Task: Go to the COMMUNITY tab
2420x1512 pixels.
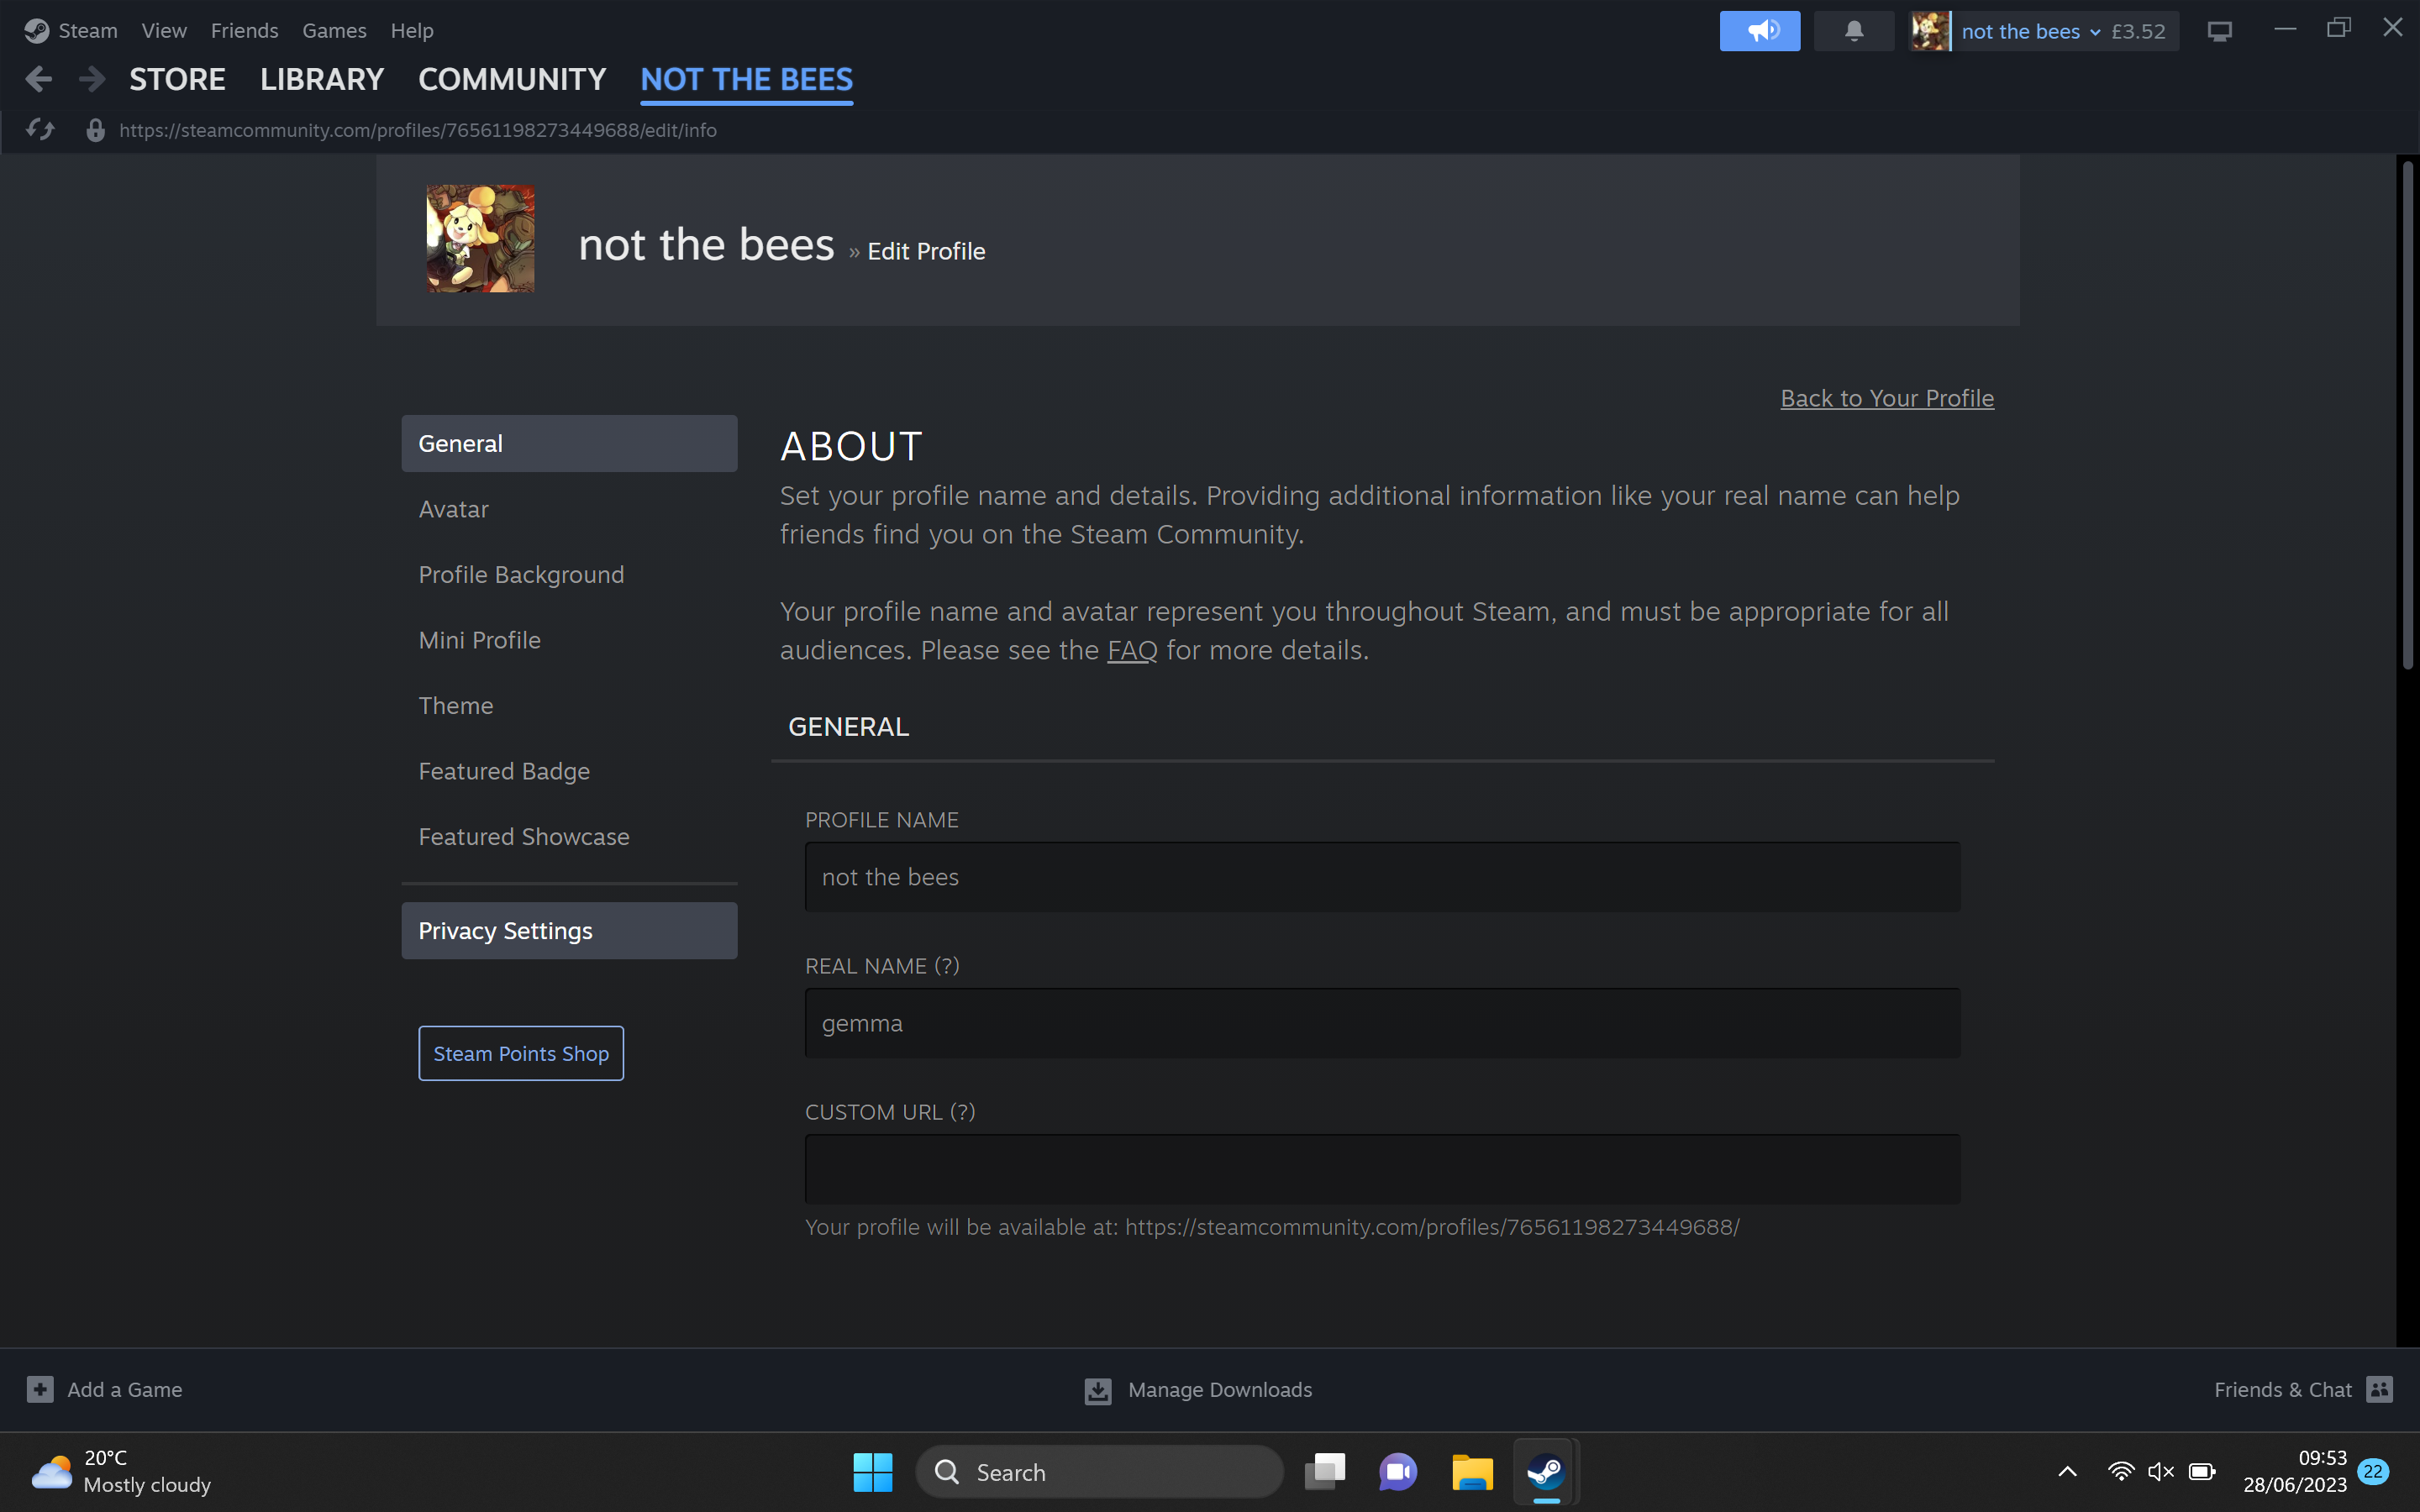Action: pyautogui.click(x=512, y=79)
